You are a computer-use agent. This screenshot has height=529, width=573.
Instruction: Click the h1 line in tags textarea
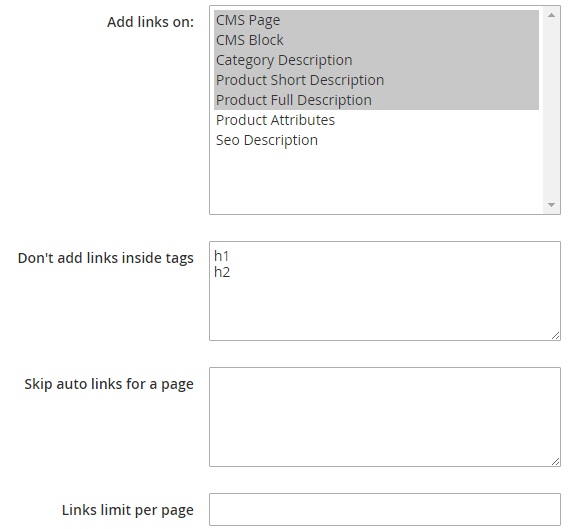(221, 256)
